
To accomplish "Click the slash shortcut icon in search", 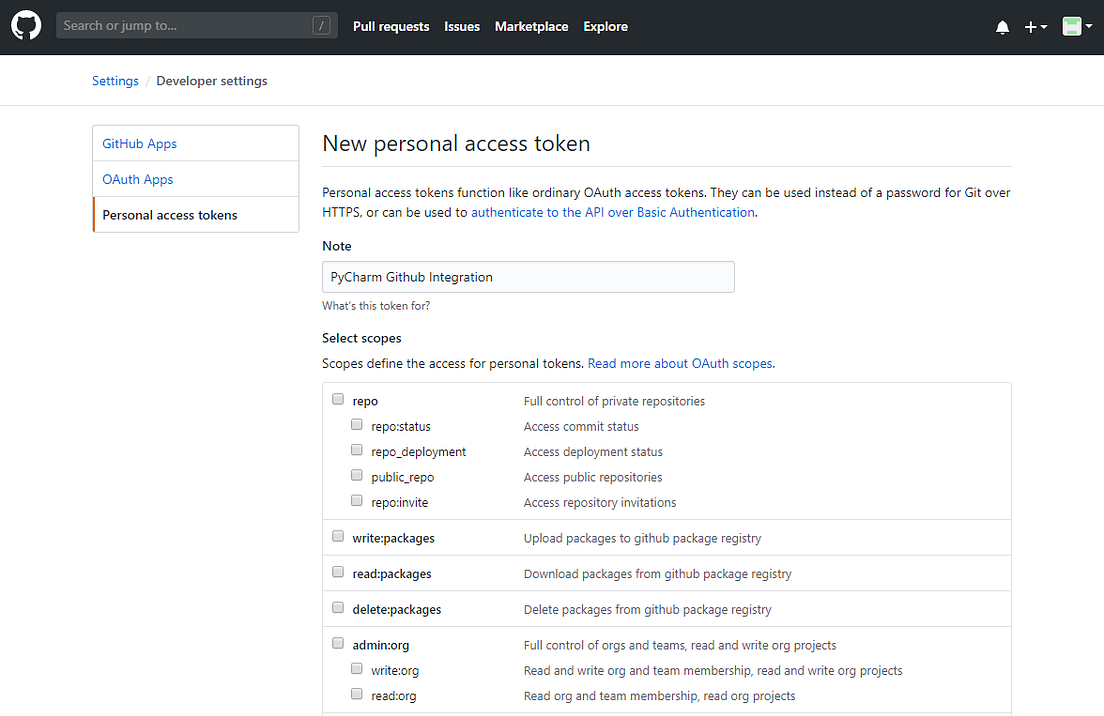I will (321, 26).
